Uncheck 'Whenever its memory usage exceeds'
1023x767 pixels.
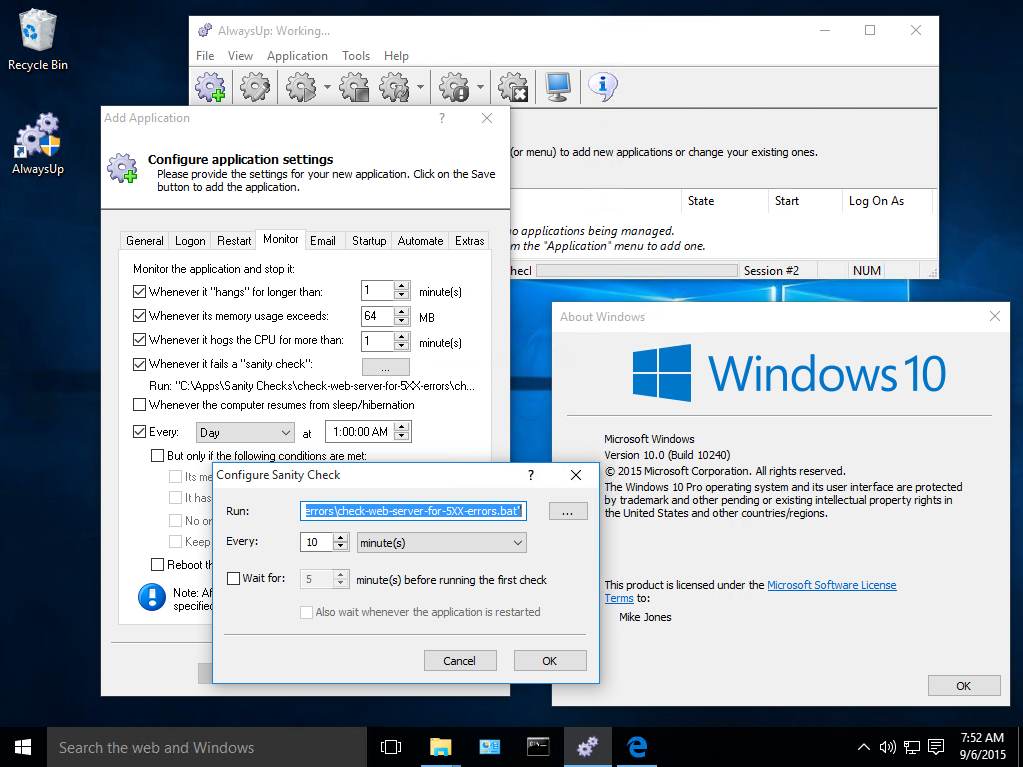[139, 316]
